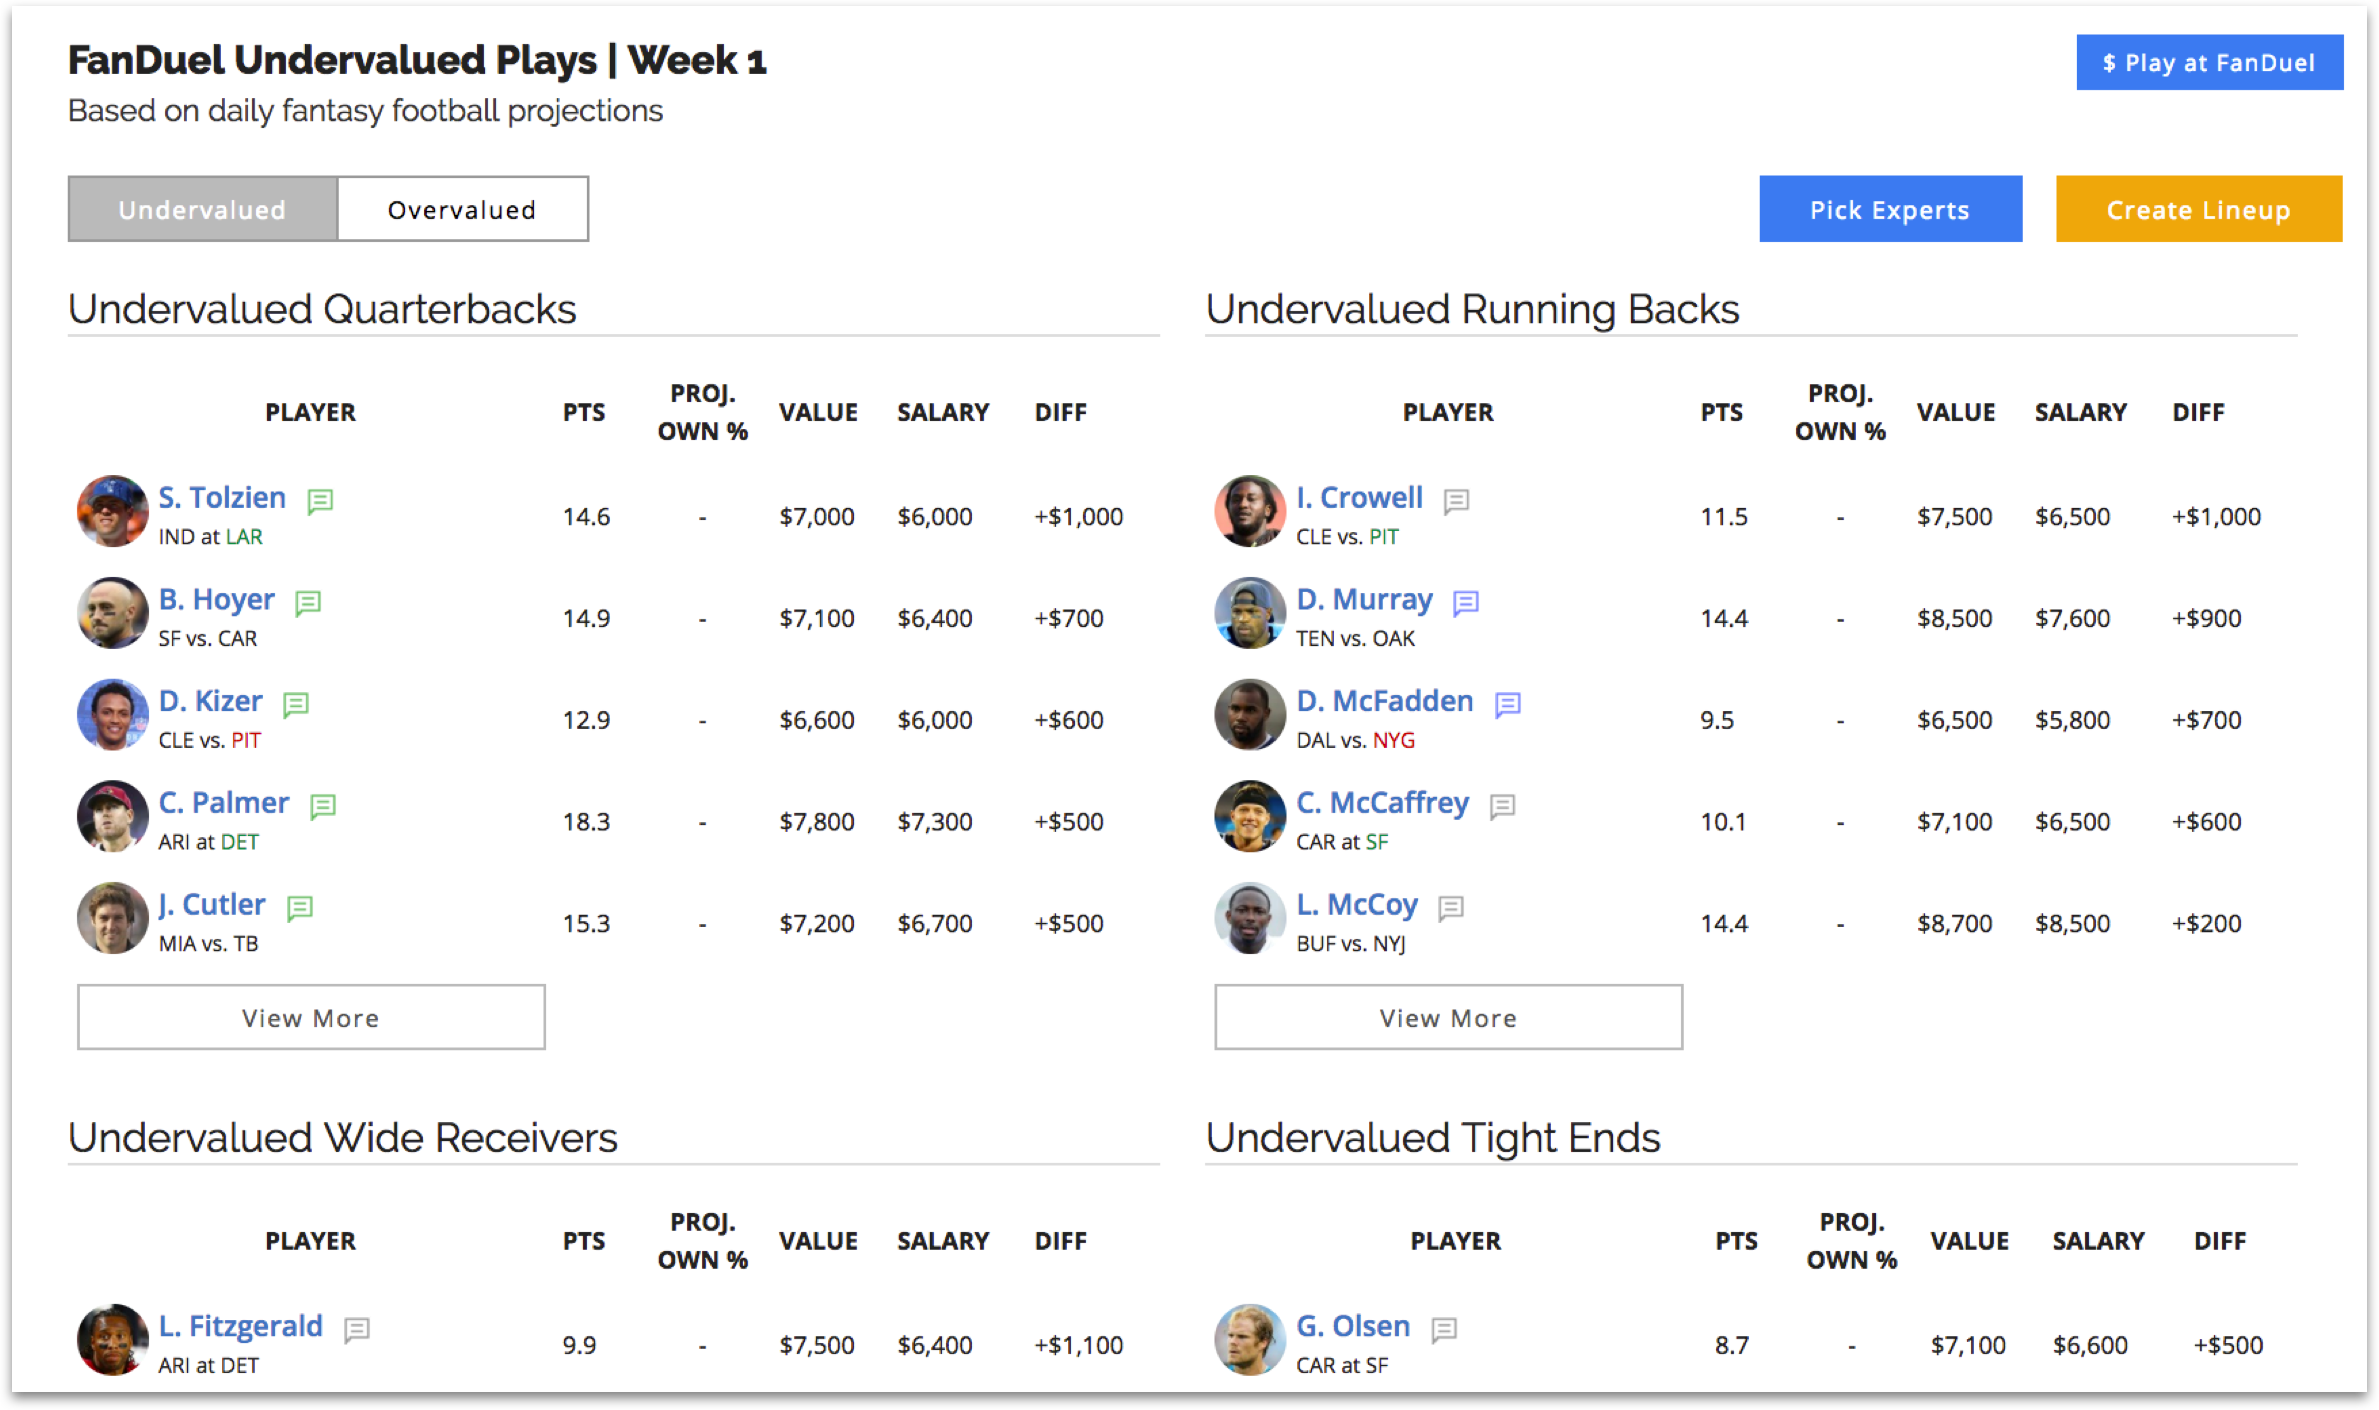Expand quarterbacks list with View More
Screen dimensions: 2379x1410
(x=311, y=1017)
